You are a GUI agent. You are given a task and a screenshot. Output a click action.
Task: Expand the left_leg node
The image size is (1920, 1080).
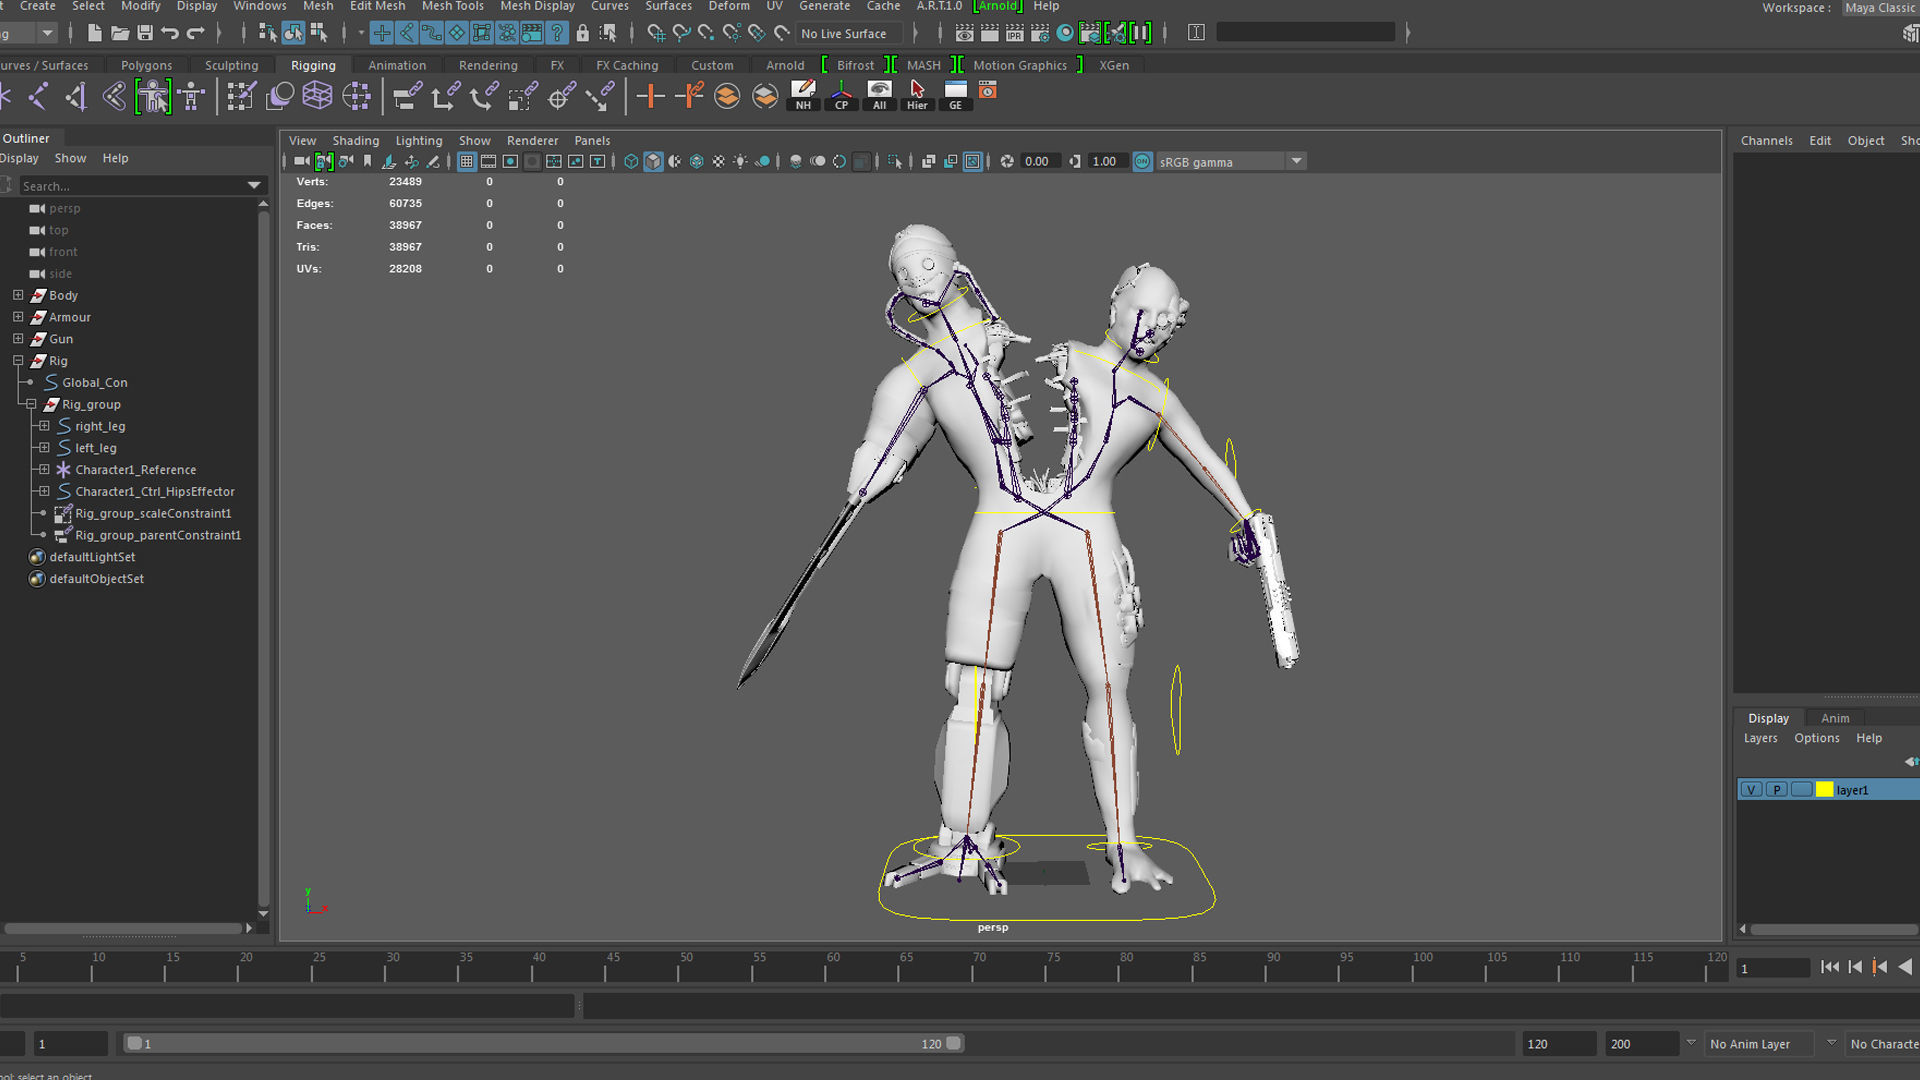[44, 448]
